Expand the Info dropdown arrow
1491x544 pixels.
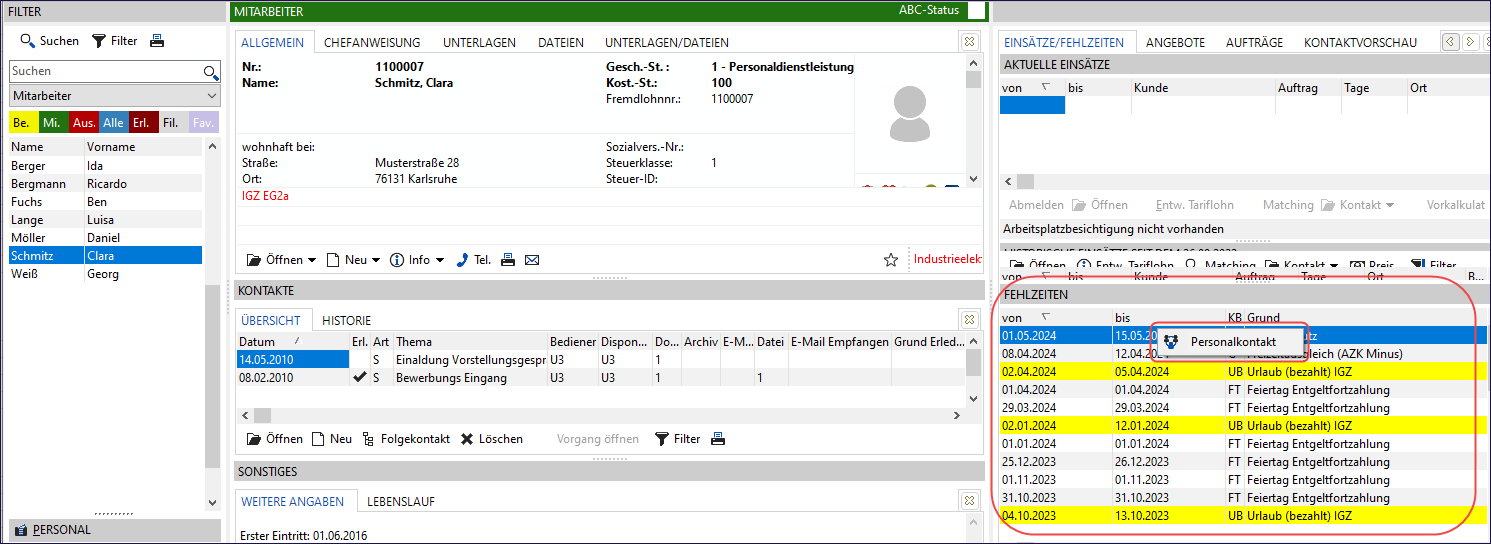click(x=441, y=260)
